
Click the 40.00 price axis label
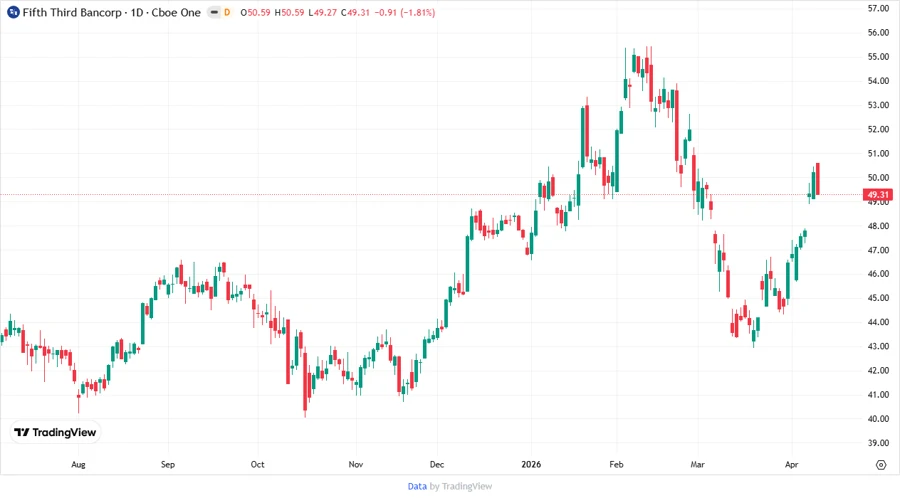[878, 419]
